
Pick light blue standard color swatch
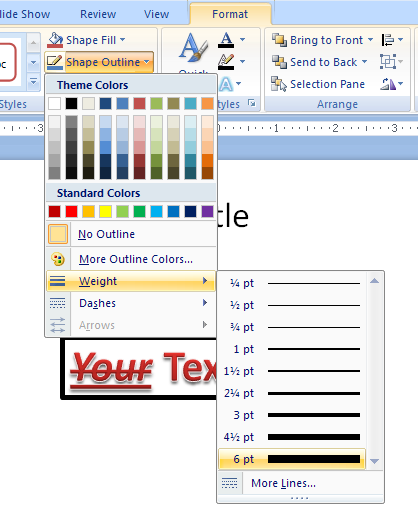coord(156,212)
